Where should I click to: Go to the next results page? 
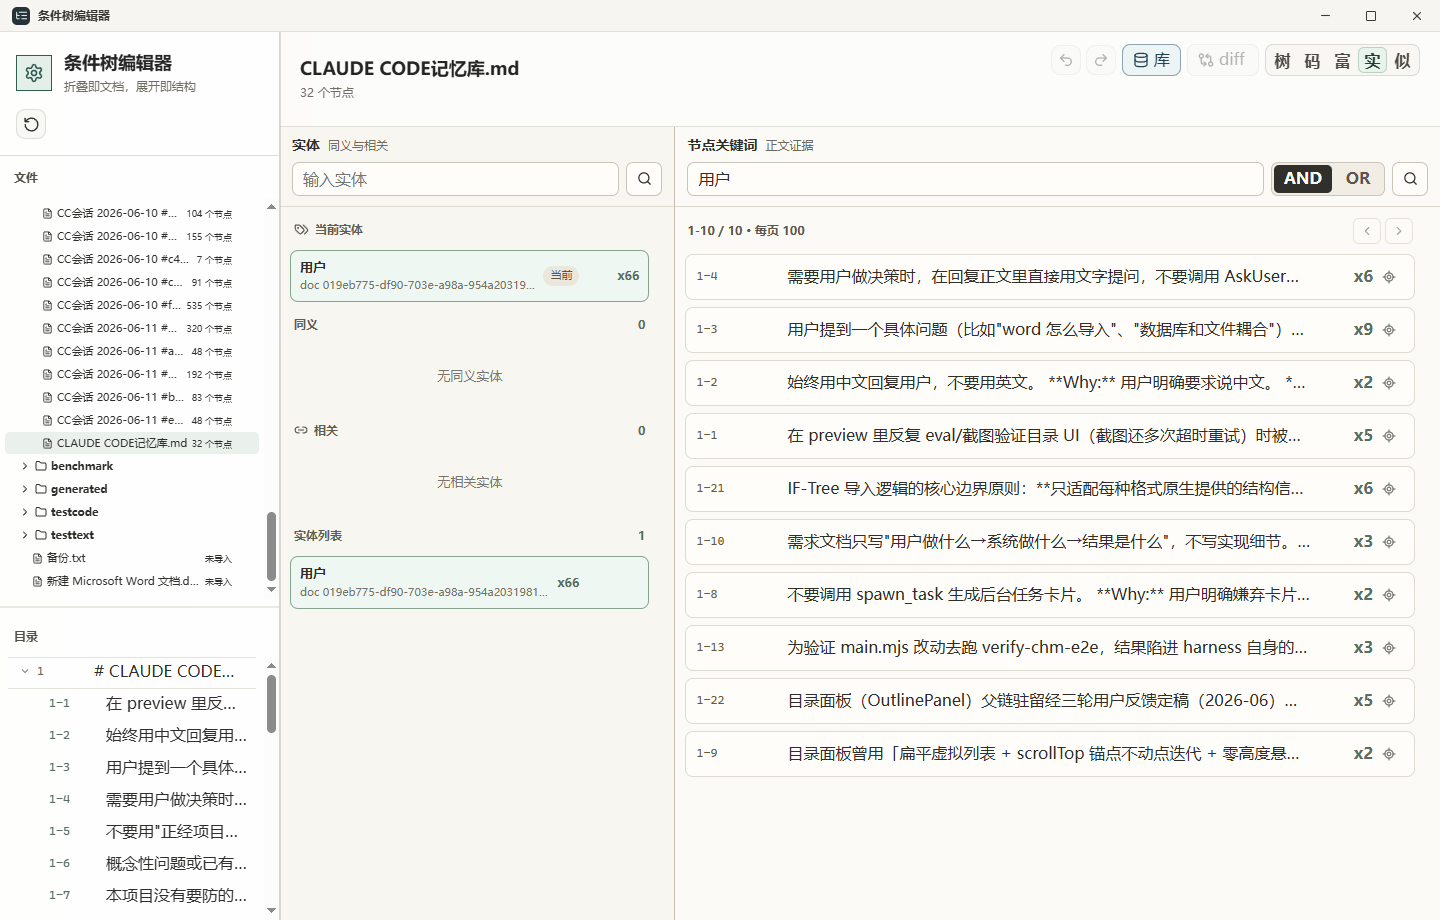[1399, 231]
